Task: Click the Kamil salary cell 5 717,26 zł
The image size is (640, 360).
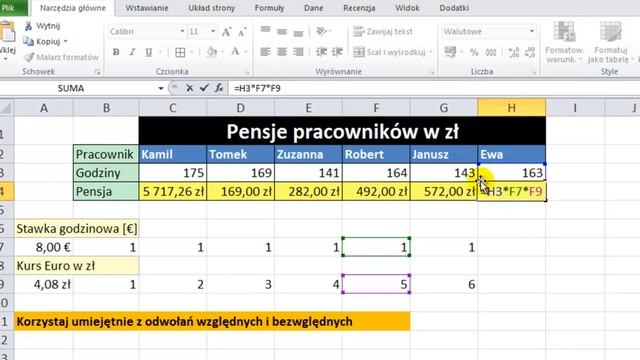Action: point(173,191)
